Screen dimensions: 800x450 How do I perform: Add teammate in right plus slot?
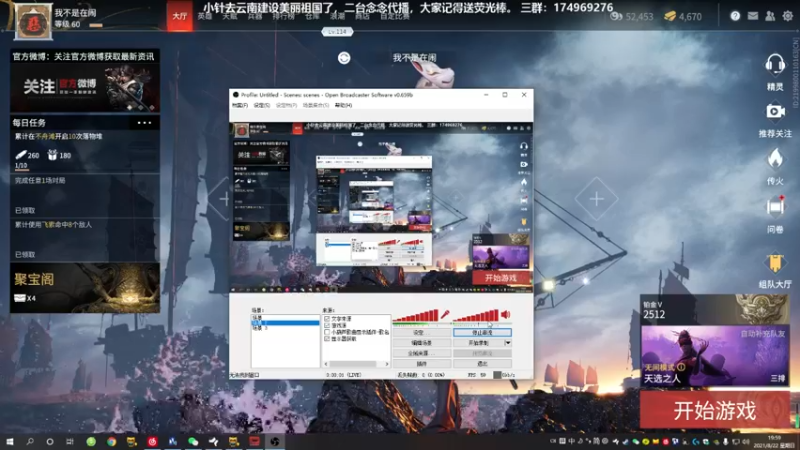(596, 199)
